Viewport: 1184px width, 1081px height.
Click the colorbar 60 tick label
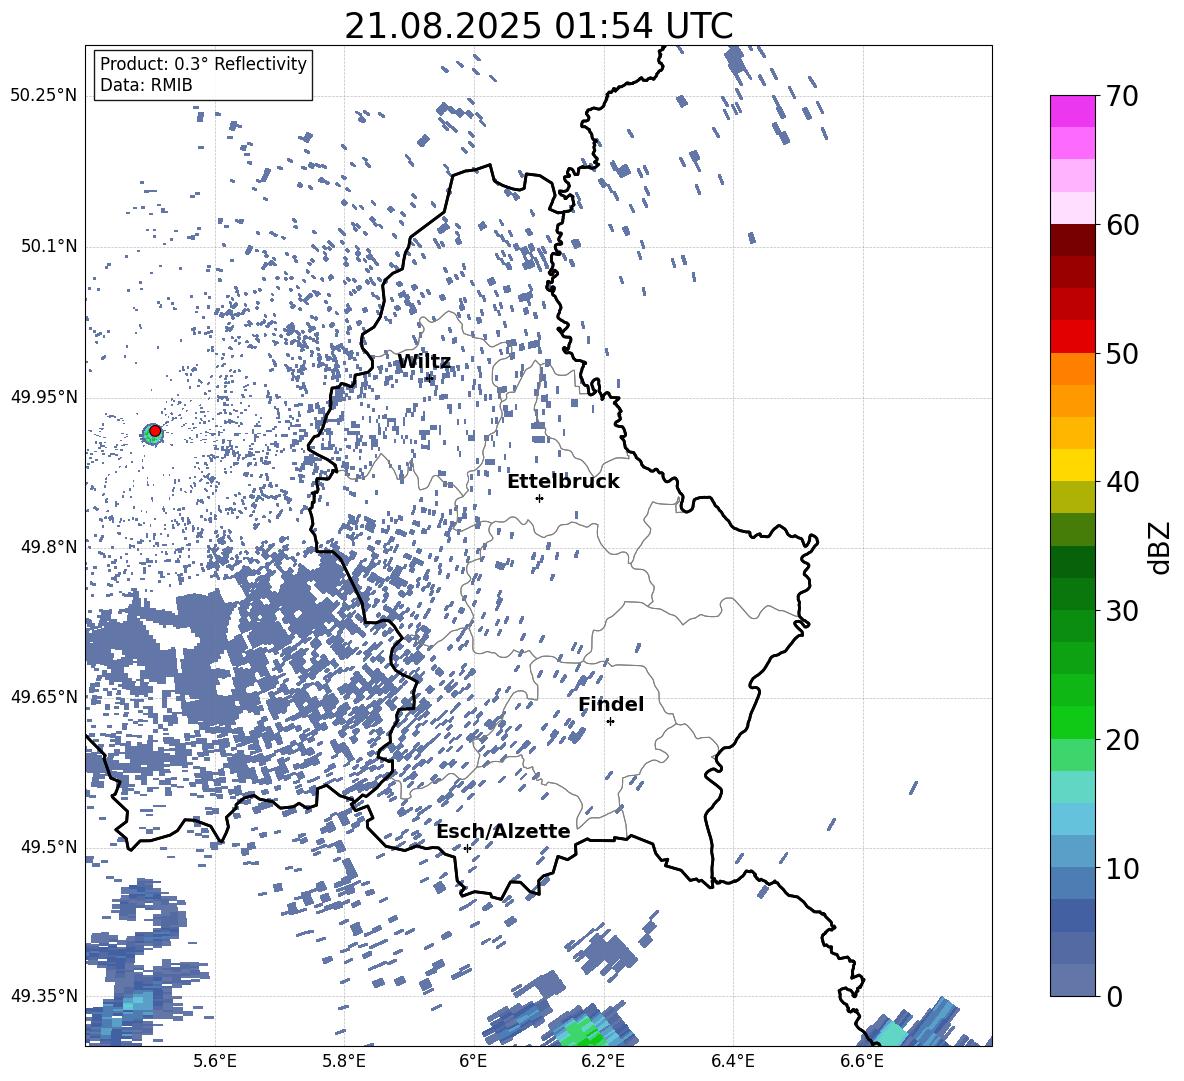(1122, 225)
